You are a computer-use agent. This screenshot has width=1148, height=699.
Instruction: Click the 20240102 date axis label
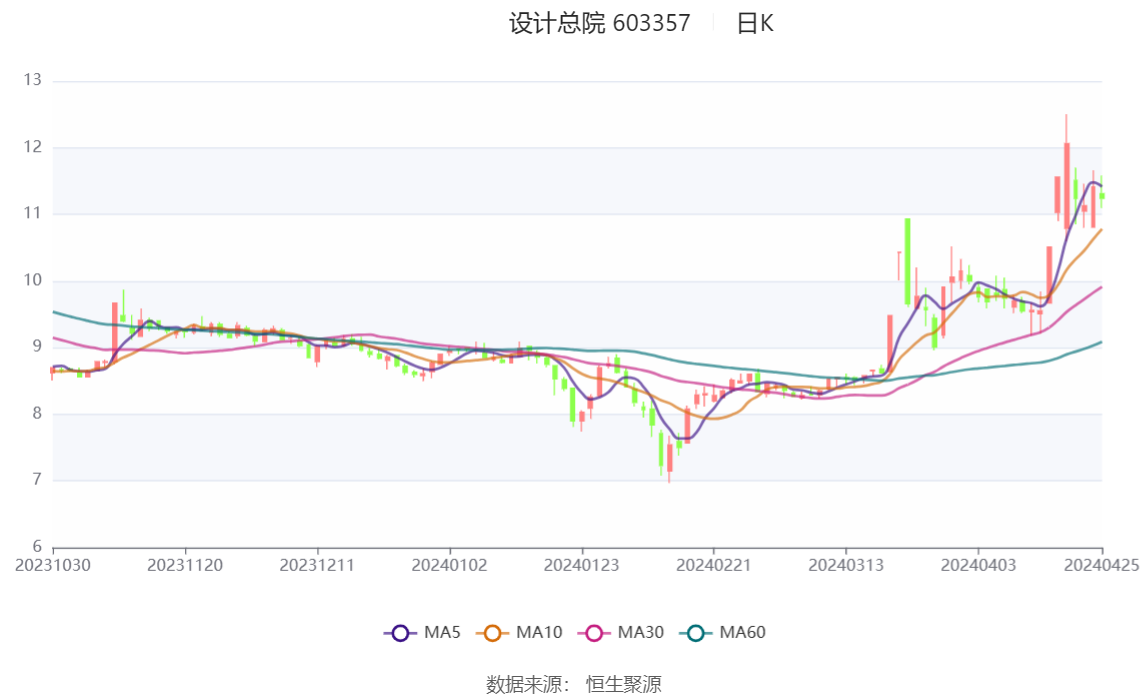click(x=450, y=566)
